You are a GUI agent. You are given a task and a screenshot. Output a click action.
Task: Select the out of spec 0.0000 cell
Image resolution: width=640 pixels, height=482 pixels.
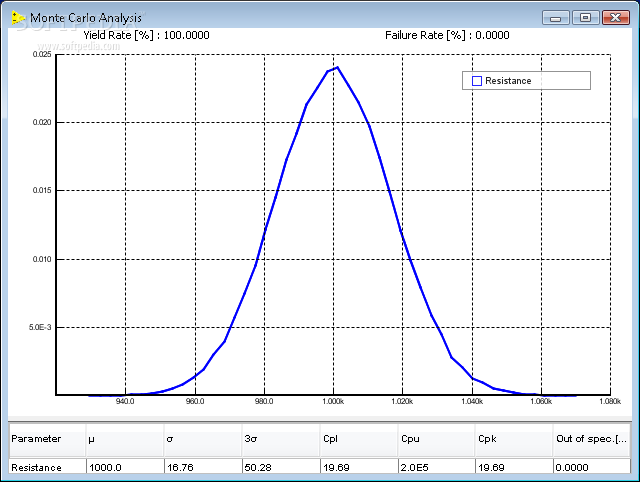(x=592, y=467)
